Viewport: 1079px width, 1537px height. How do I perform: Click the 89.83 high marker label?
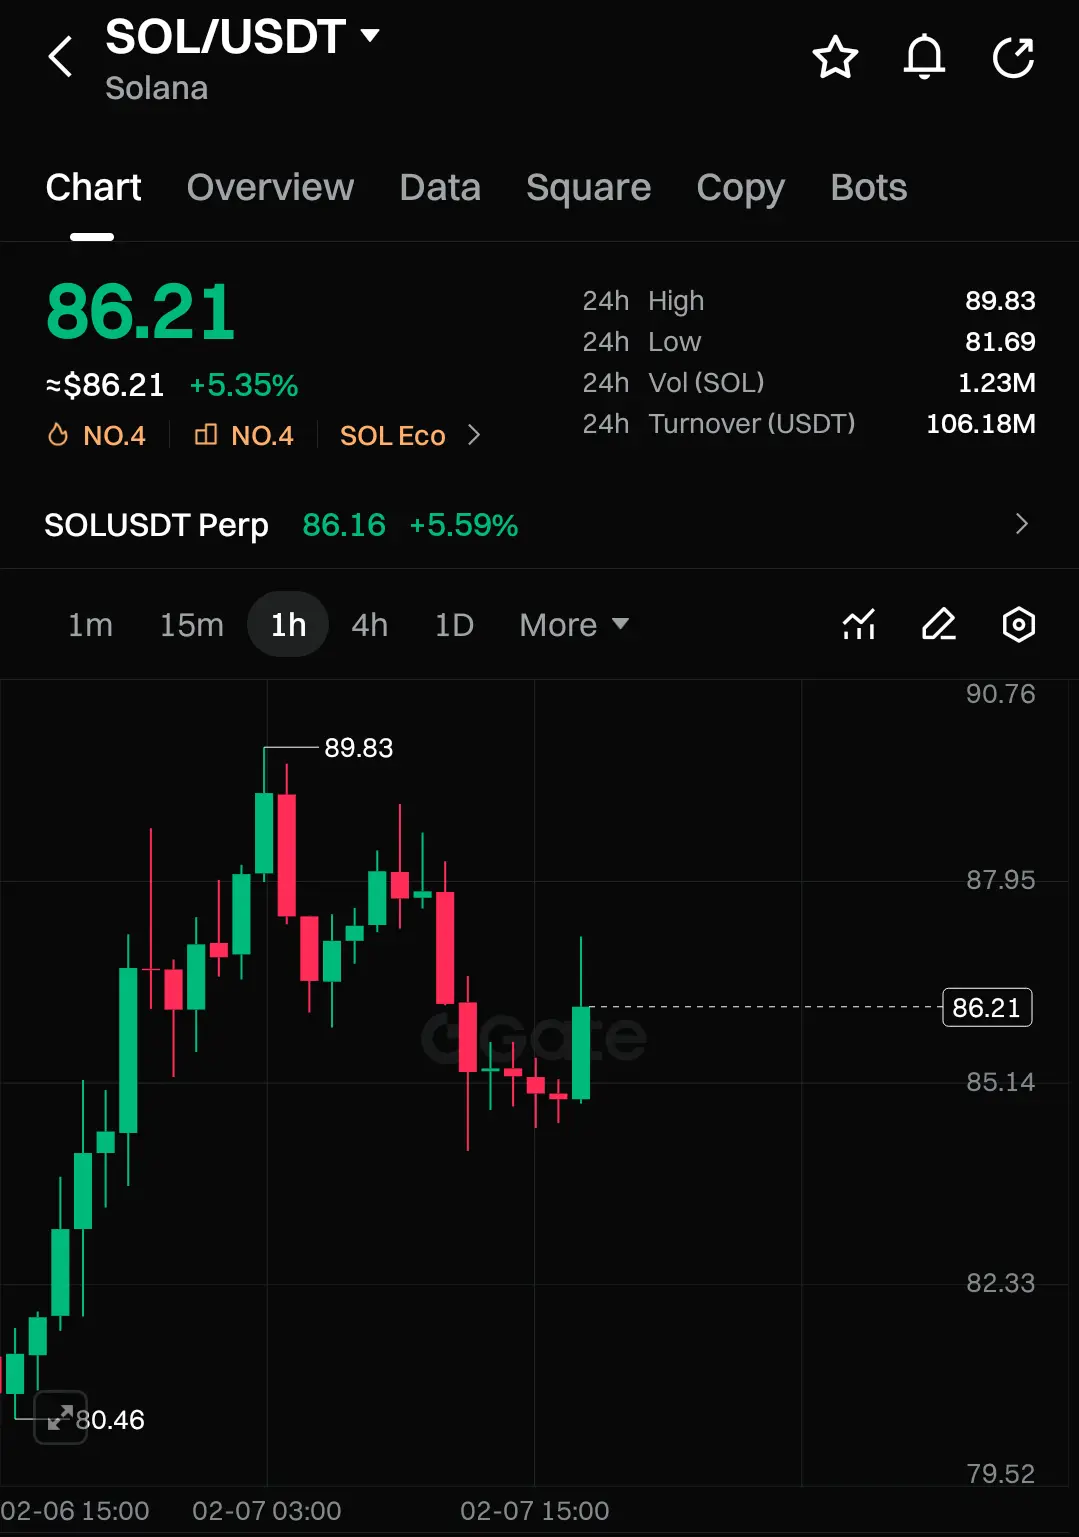358,748
